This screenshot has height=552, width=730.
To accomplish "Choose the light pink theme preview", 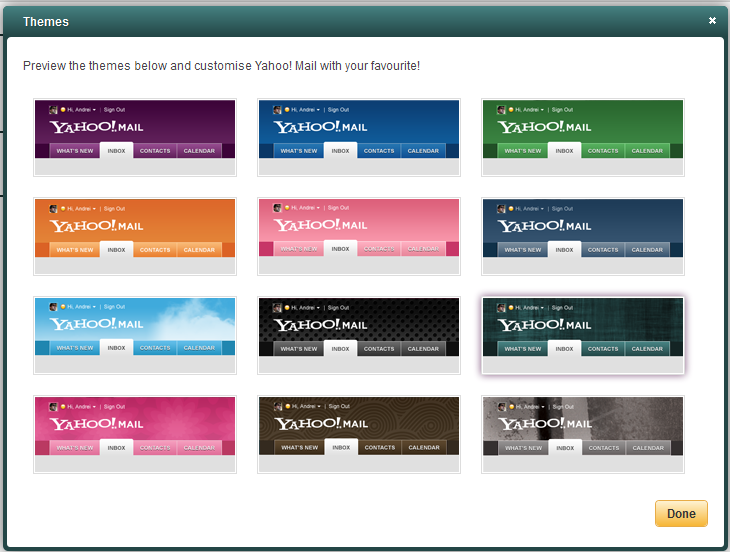I will pos(359,236).
